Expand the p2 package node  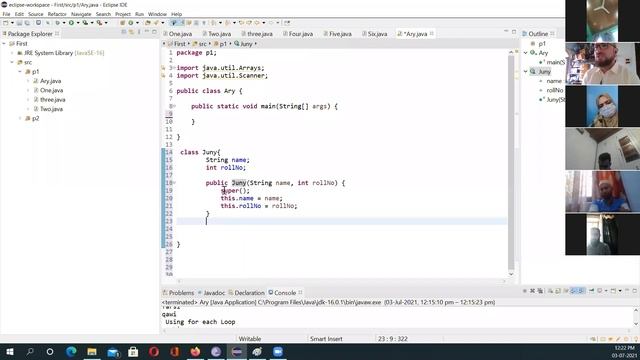(20, 118)
